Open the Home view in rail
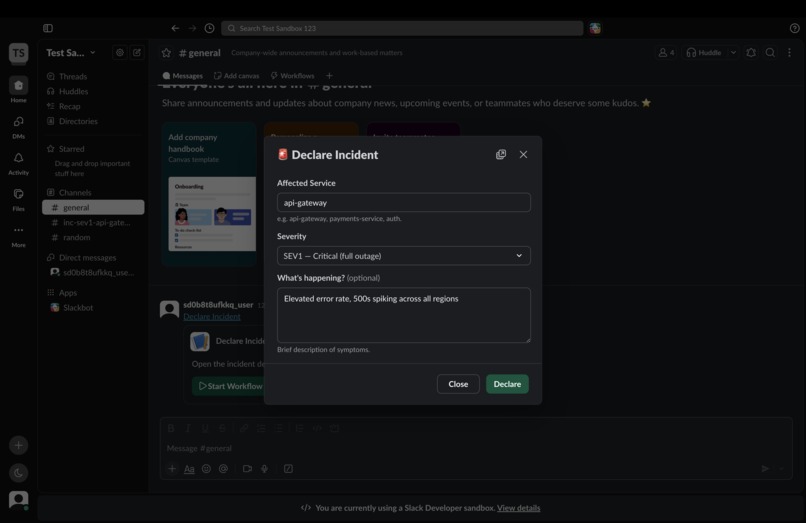The width and height of the screenshot is (806, 523). coord(19,90)
